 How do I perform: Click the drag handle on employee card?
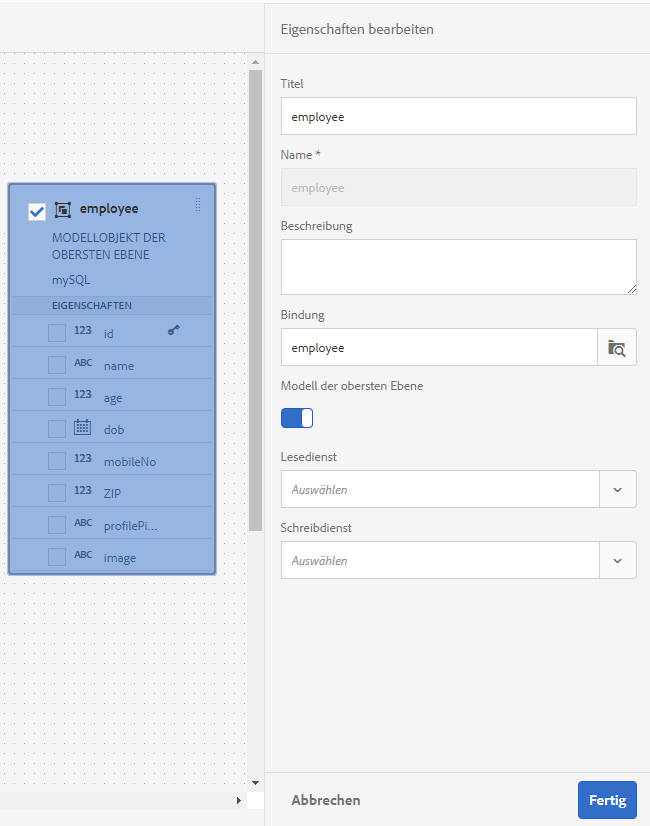point(198,205)
